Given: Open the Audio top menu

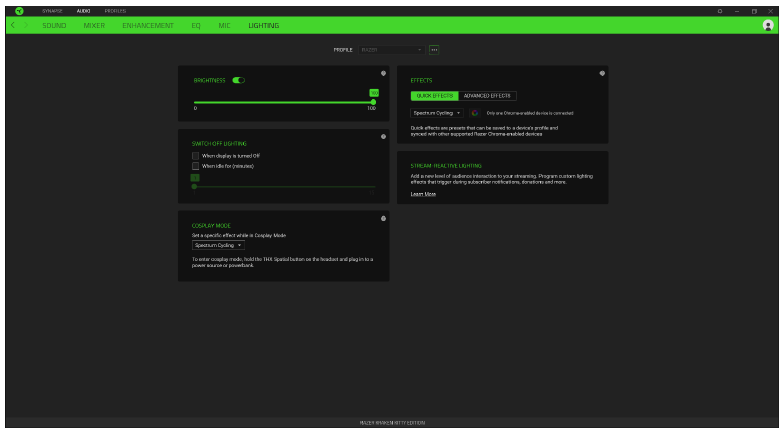Looking at the screenshot, I should (x=83, y=11).
